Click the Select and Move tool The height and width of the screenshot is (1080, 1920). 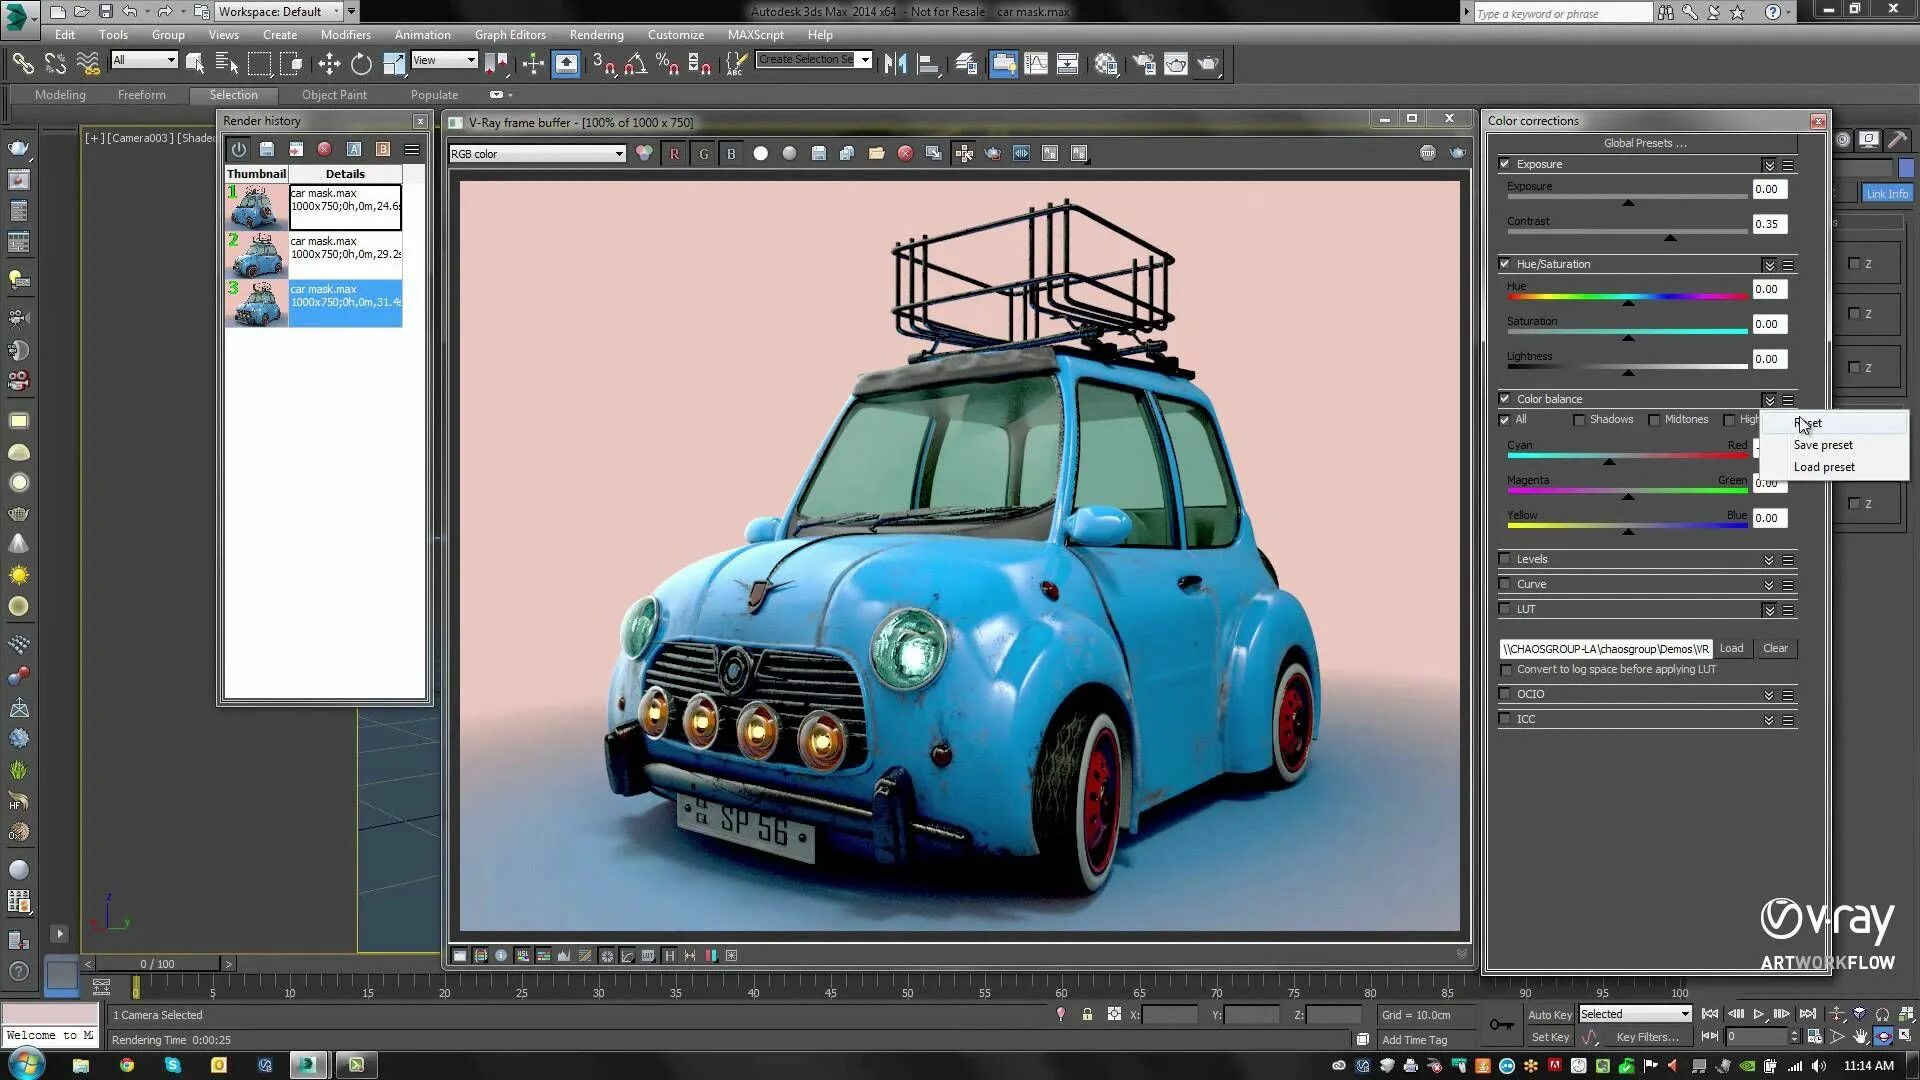coord(329,65)
